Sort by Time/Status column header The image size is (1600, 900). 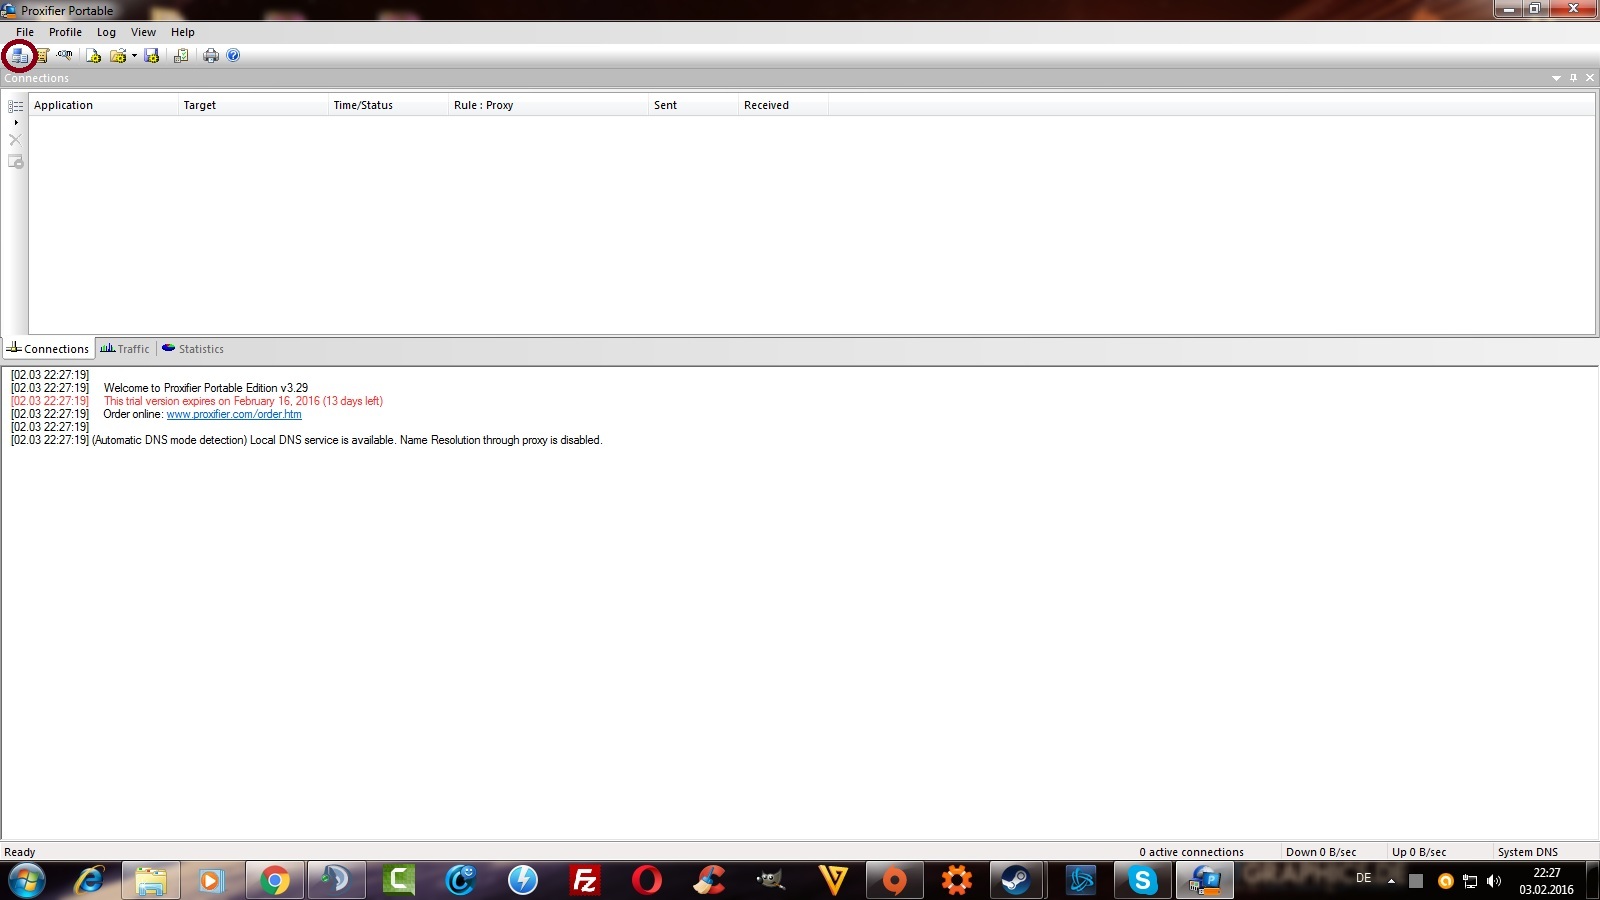[388, 105]
